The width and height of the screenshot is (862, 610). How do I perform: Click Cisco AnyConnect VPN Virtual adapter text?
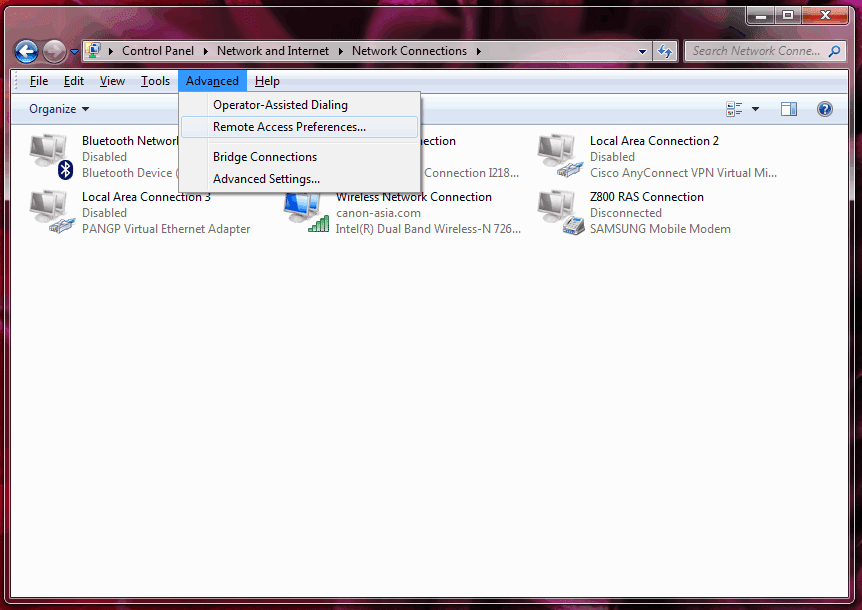point(683,173)
